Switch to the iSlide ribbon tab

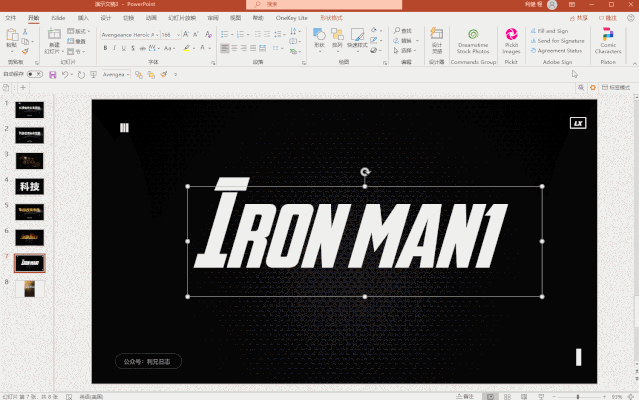58,18
